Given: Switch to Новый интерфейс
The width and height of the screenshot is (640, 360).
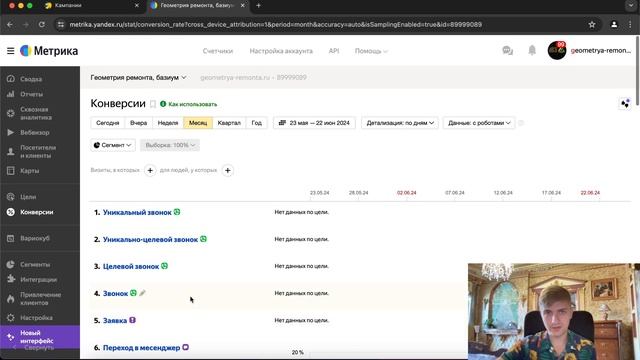Looking at the screenshot, I should coord(40,337).
